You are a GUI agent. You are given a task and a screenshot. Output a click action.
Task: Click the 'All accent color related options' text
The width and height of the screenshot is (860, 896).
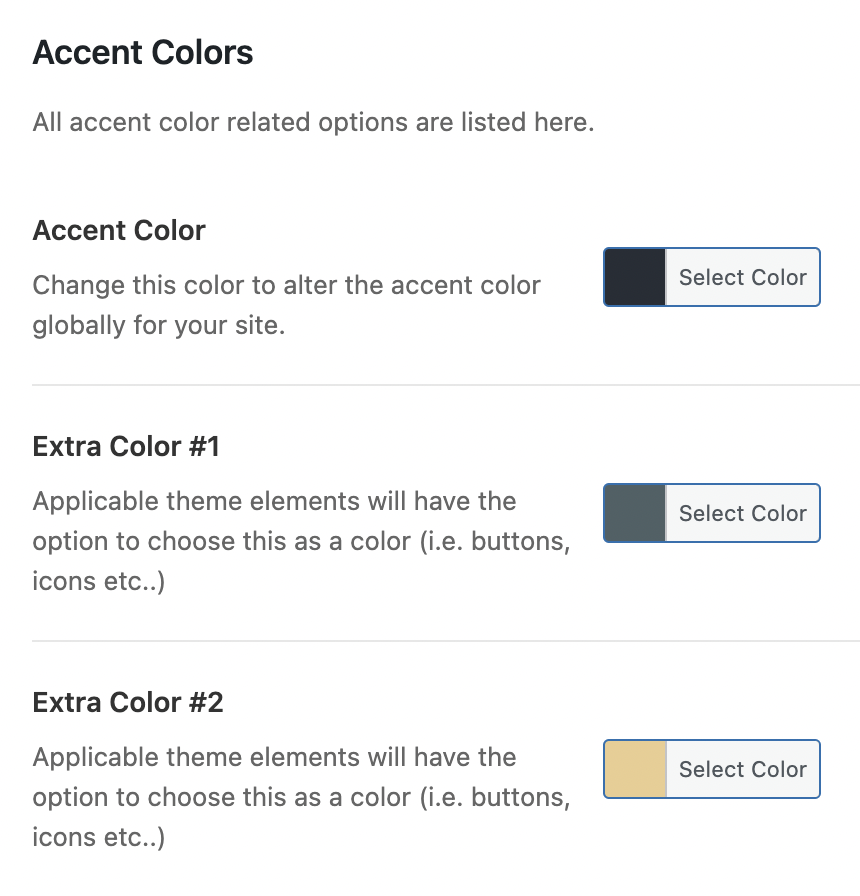point(313,123)
